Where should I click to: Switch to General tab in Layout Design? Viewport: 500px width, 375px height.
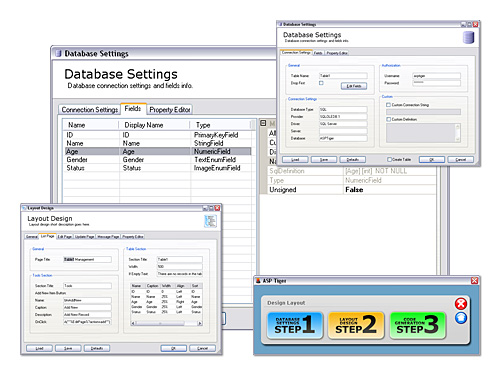(32, 237)
